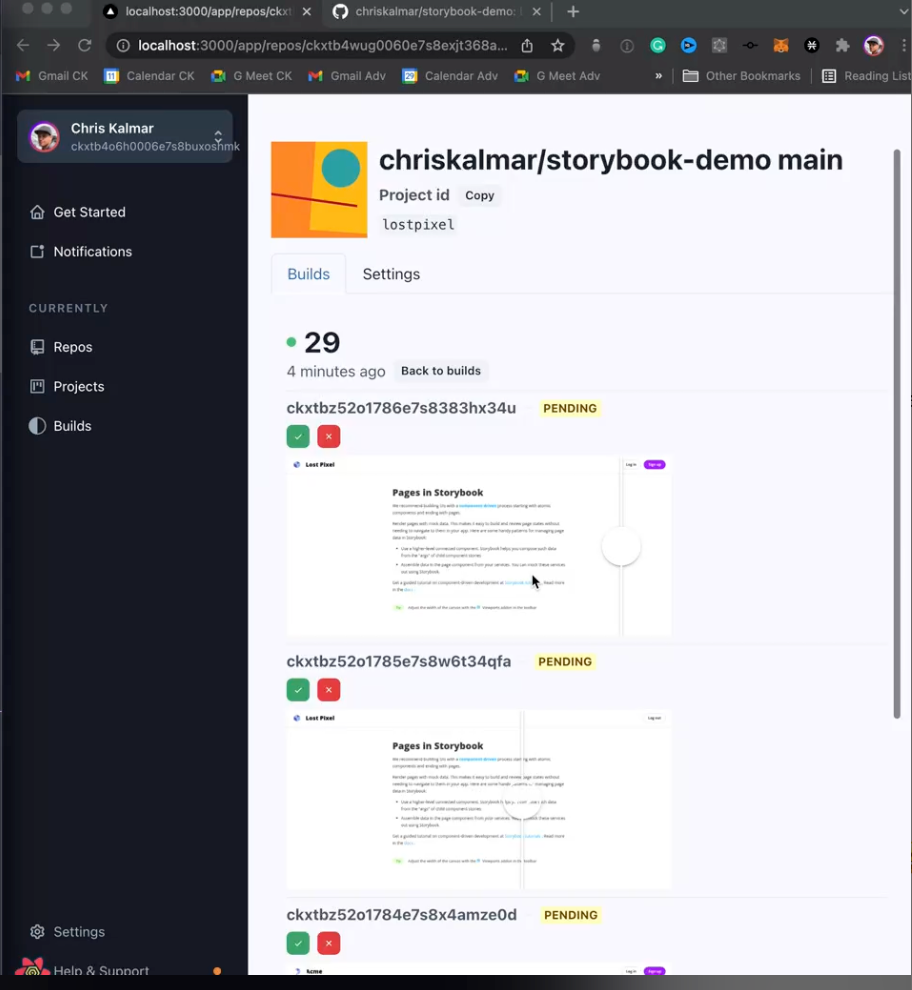Switch to the project Settings tab

point(391,274)
